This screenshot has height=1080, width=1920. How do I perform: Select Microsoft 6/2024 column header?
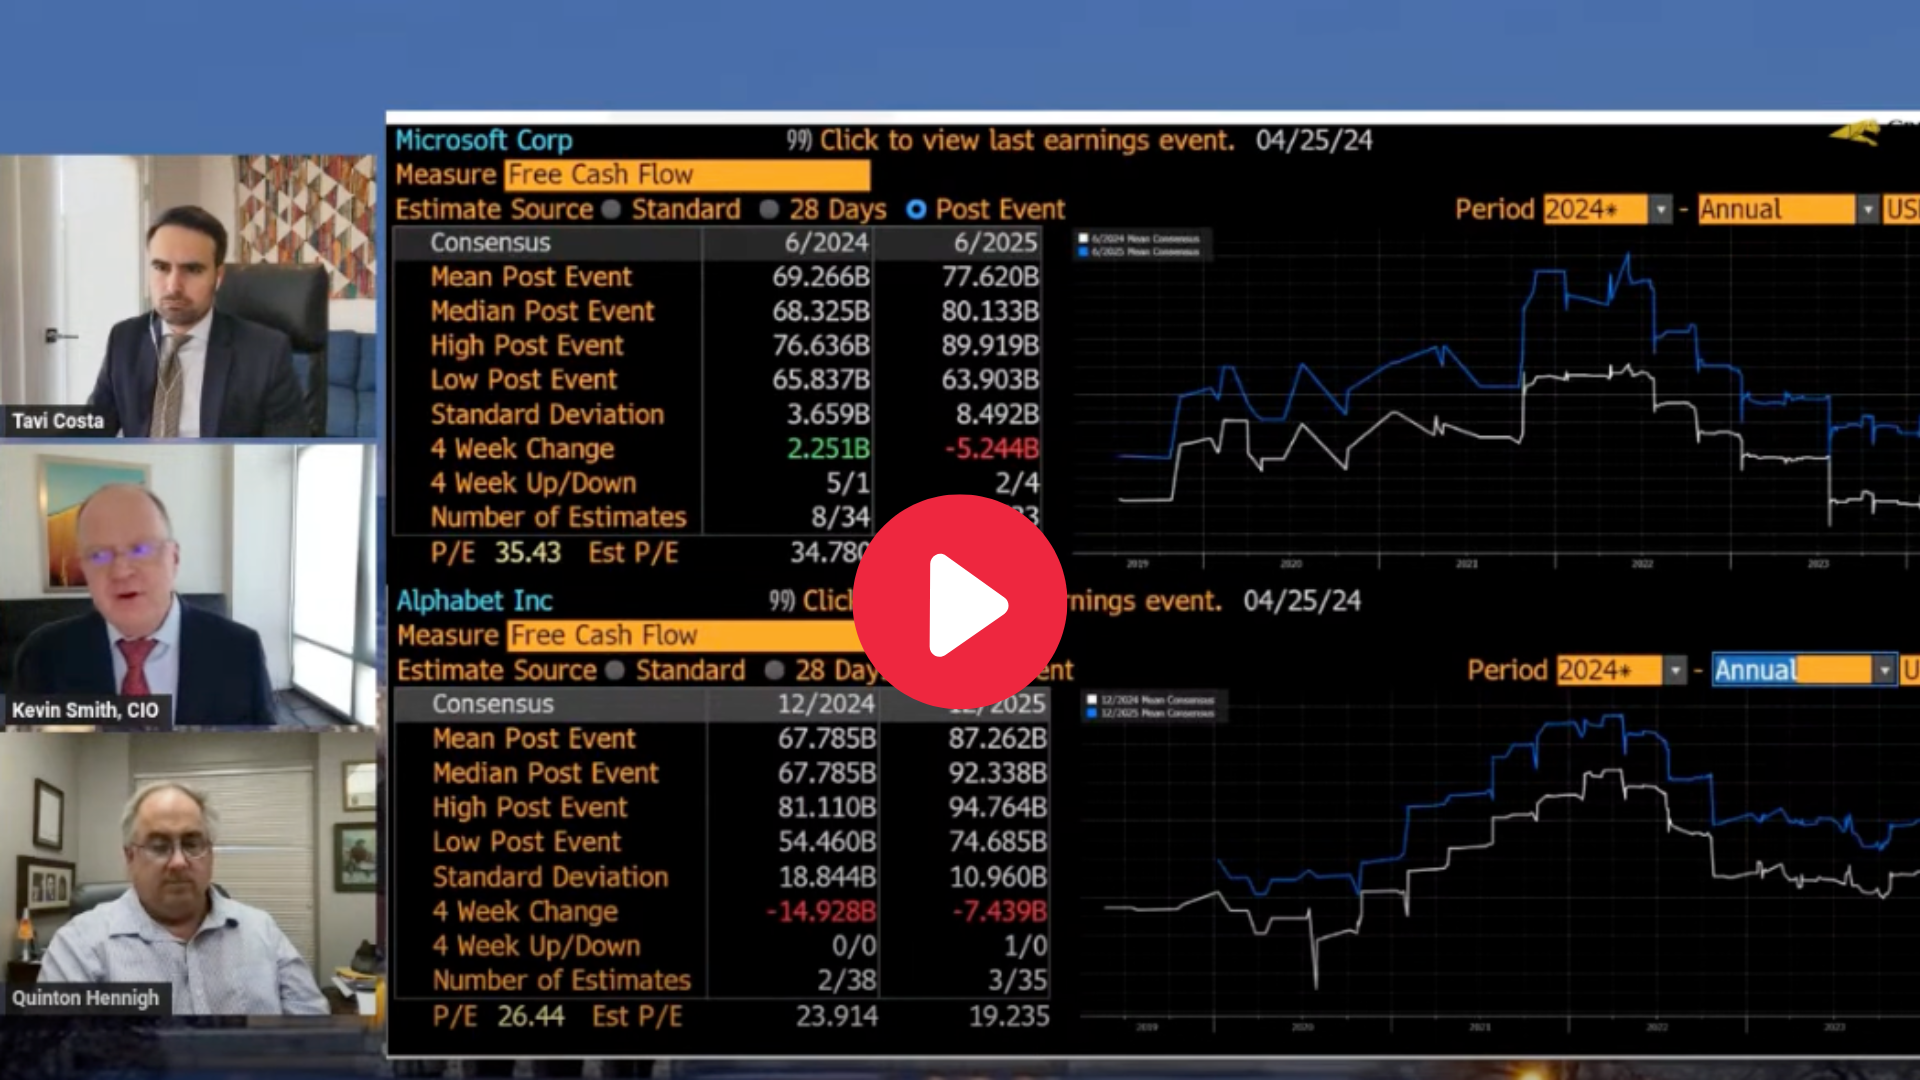tap(826, 243)
